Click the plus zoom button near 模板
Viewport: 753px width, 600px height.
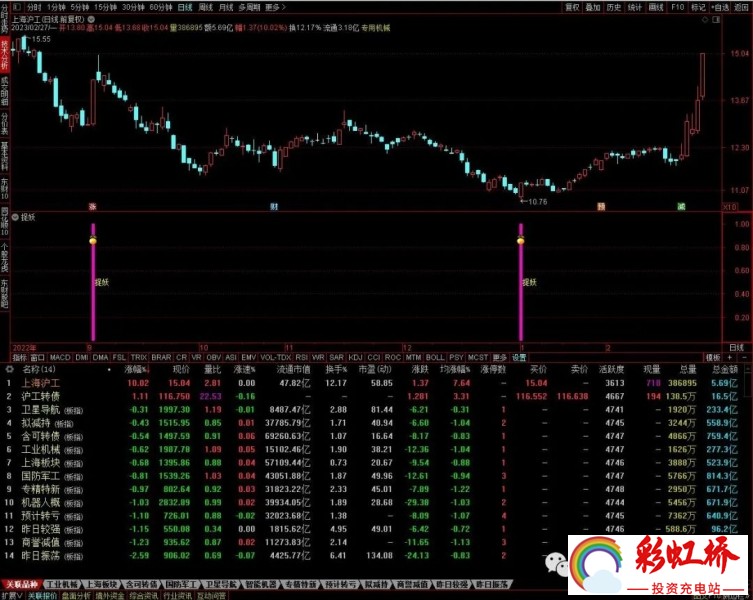click(x=729, y=357)
